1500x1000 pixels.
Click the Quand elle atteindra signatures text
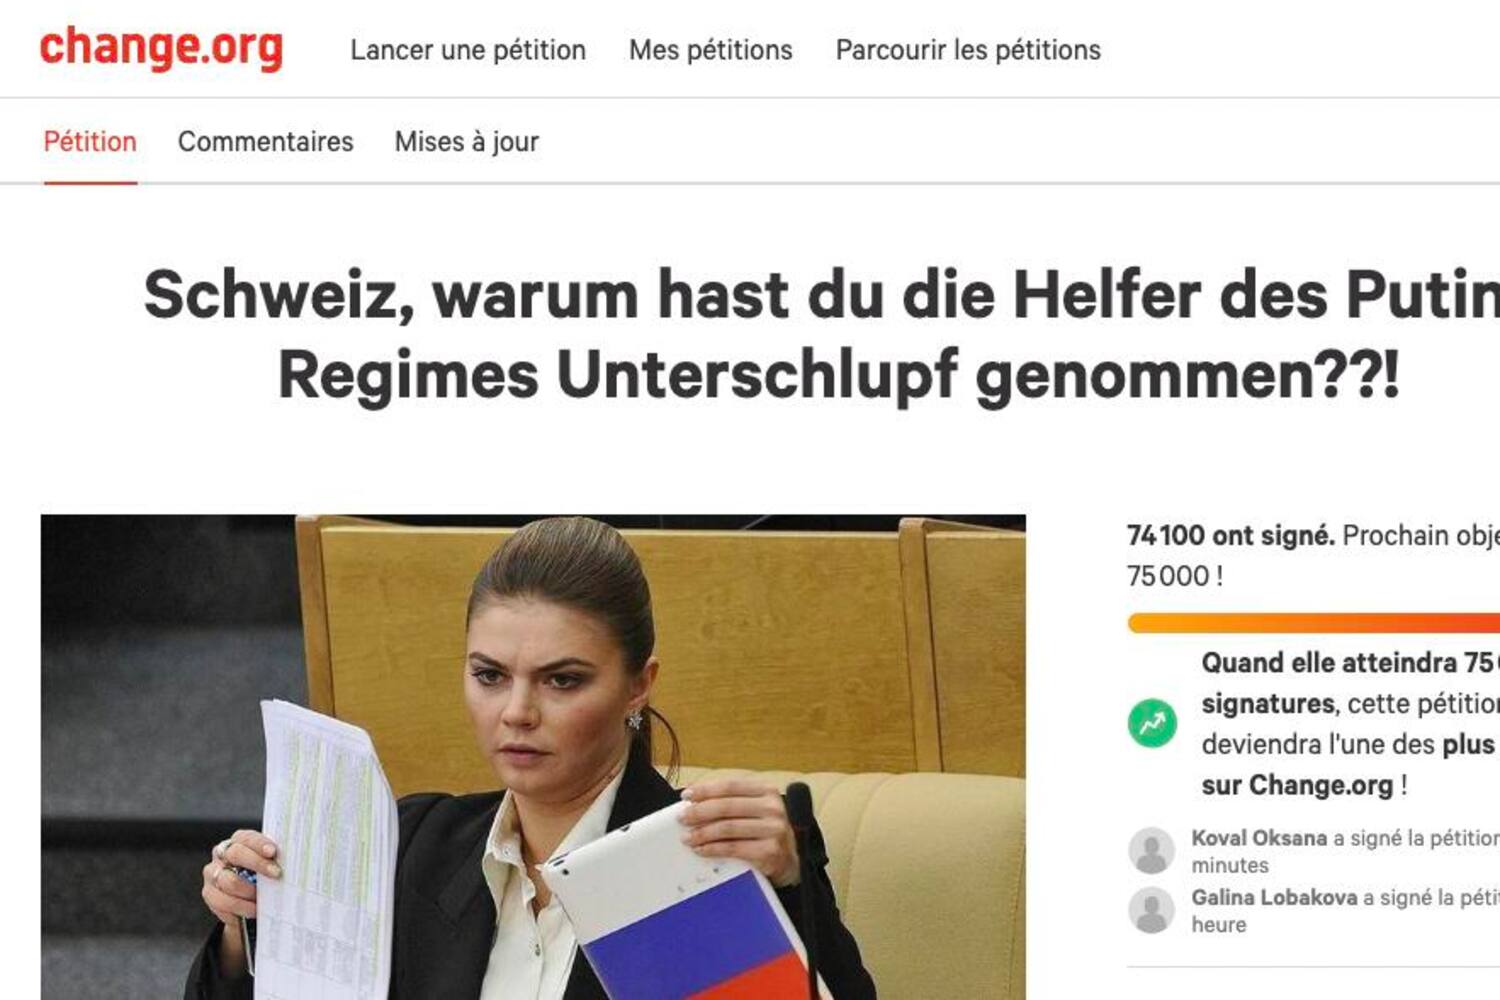coord(1350,683)
